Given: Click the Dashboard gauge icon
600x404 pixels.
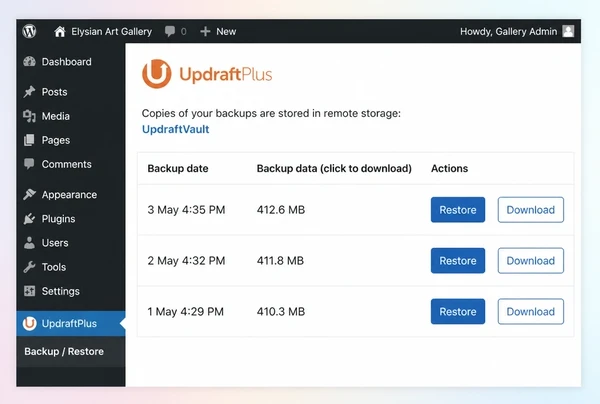Looking at the screenshot, I should pyautogui.click(x=29, y=62).
